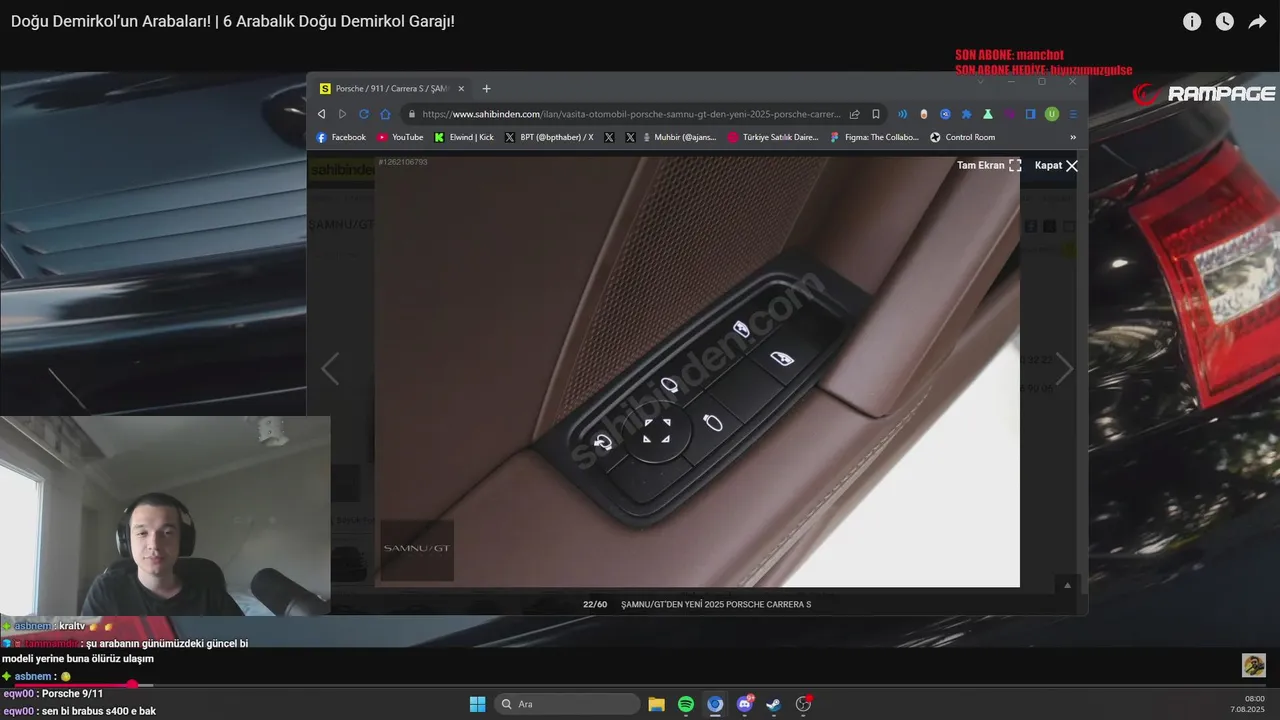
Task: Reload the sahibinden page
Action: coord(364,114)
